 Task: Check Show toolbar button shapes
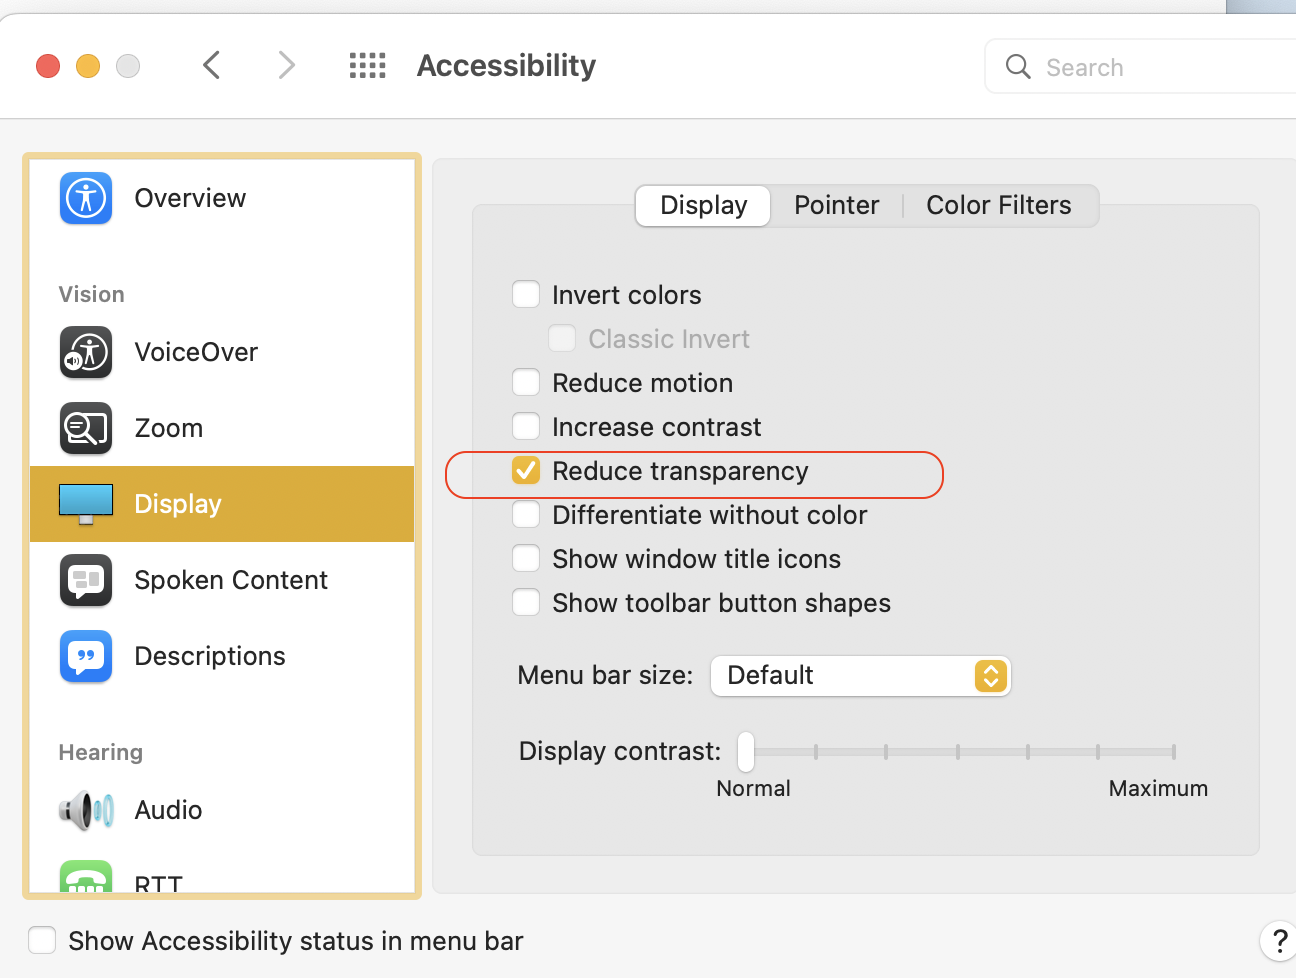pyautogui.click(x=526, y=603)
